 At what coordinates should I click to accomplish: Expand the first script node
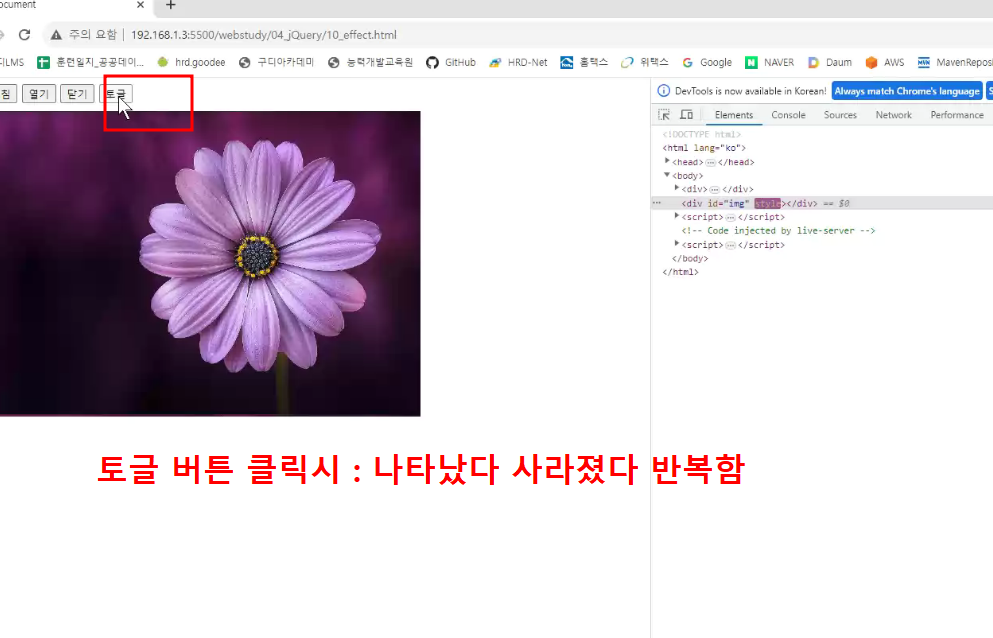click(x=676, y=216)
